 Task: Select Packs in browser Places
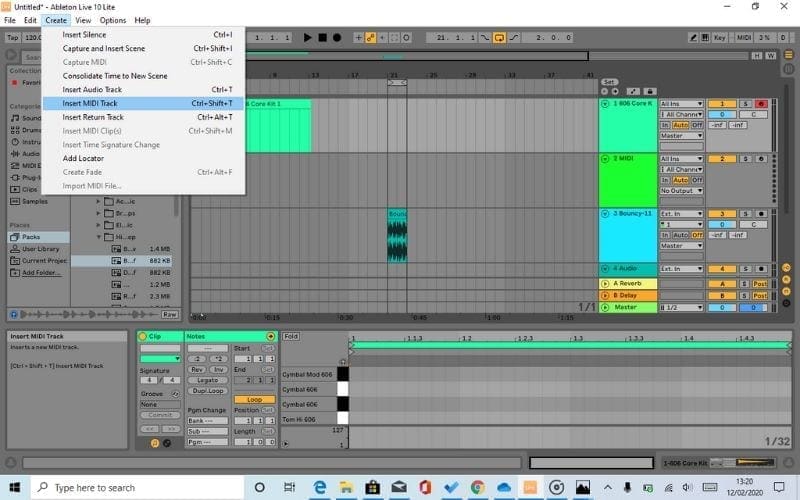38,237
